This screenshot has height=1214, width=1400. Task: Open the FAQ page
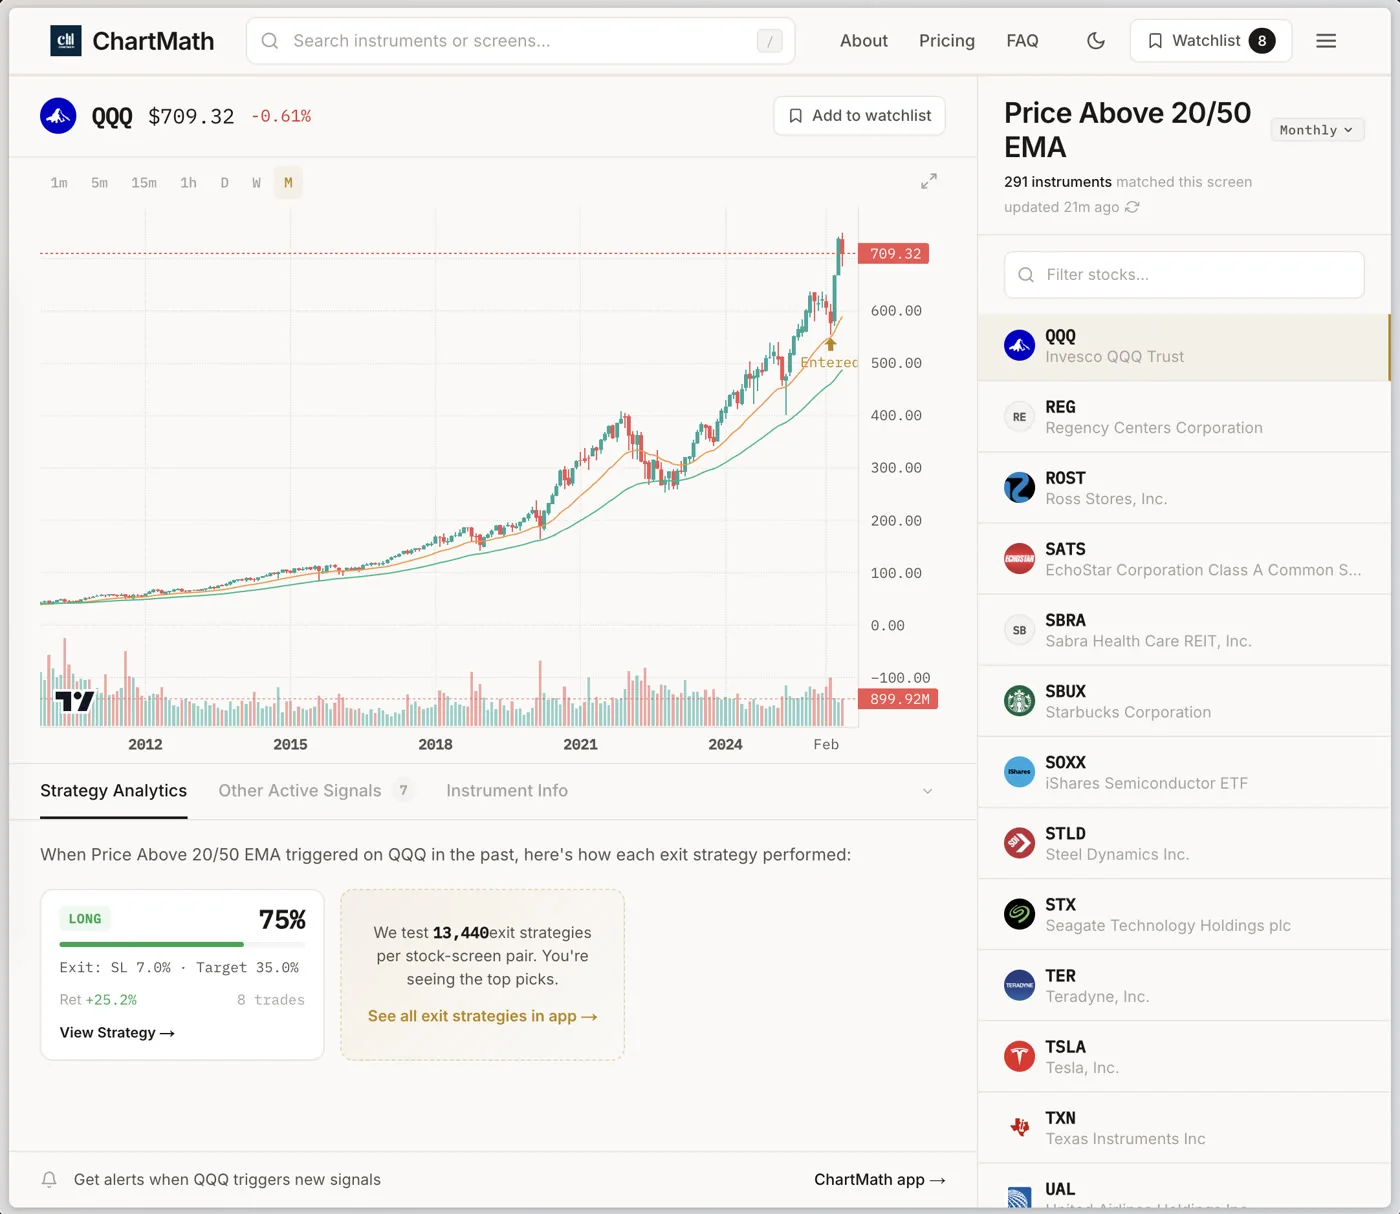tap(1022, 41)
